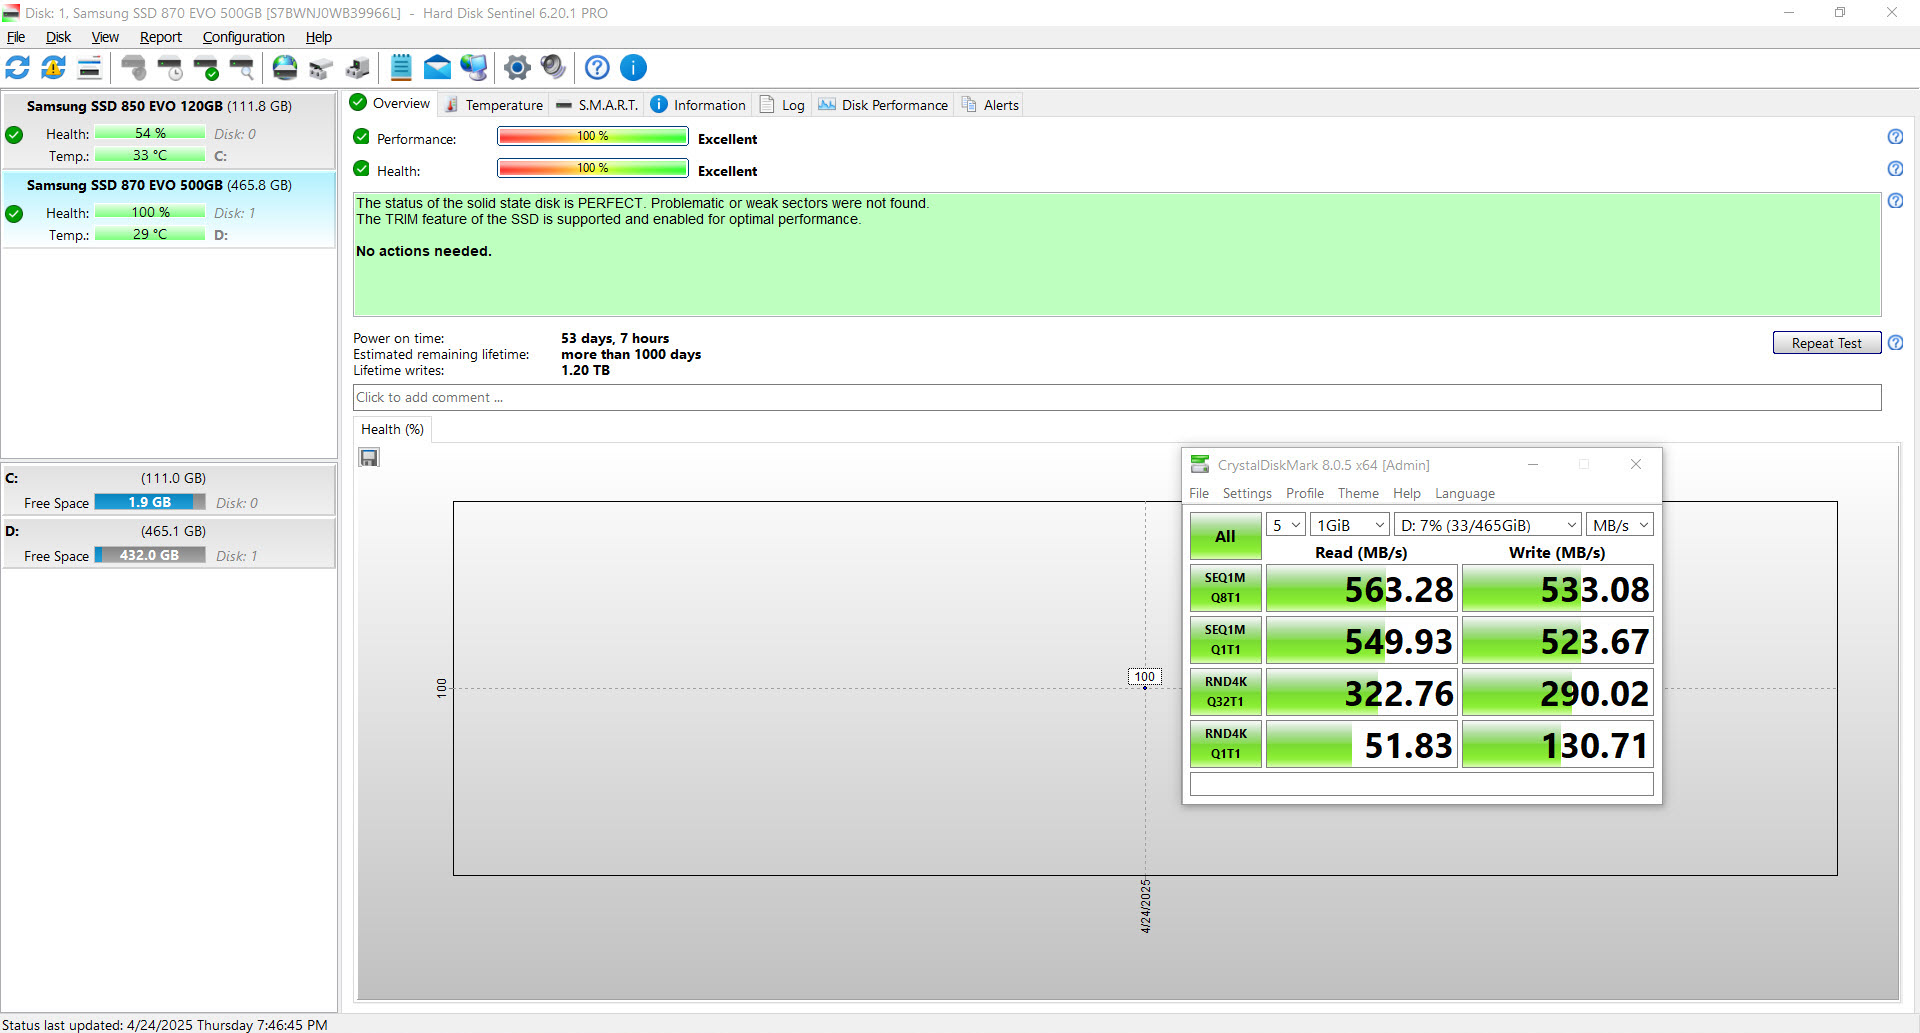Screen dimensions: 1920x1033
Task: Open CrystalDiskMark Language menu
Action: 1465,494
